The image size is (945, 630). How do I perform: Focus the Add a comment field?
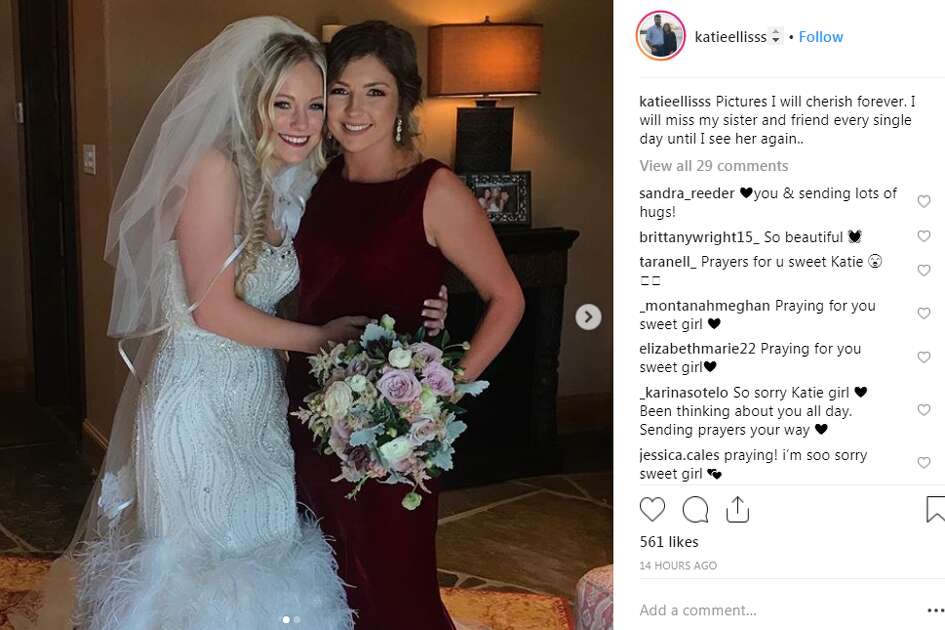click(x=777, y=610)
